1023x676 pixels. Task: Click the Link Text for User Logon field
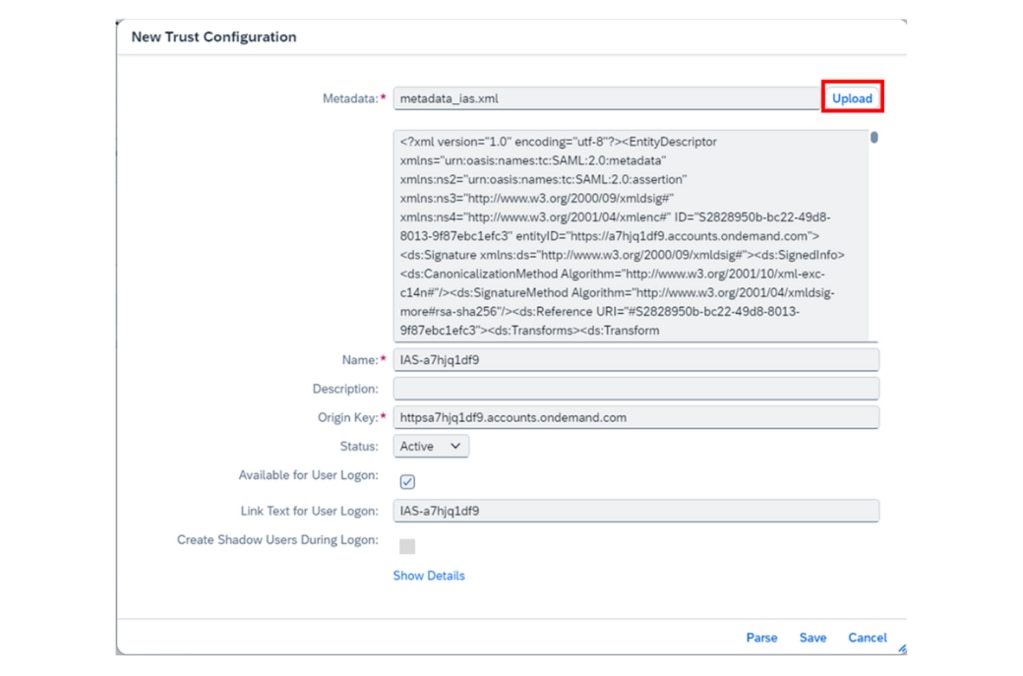[635, 511]
